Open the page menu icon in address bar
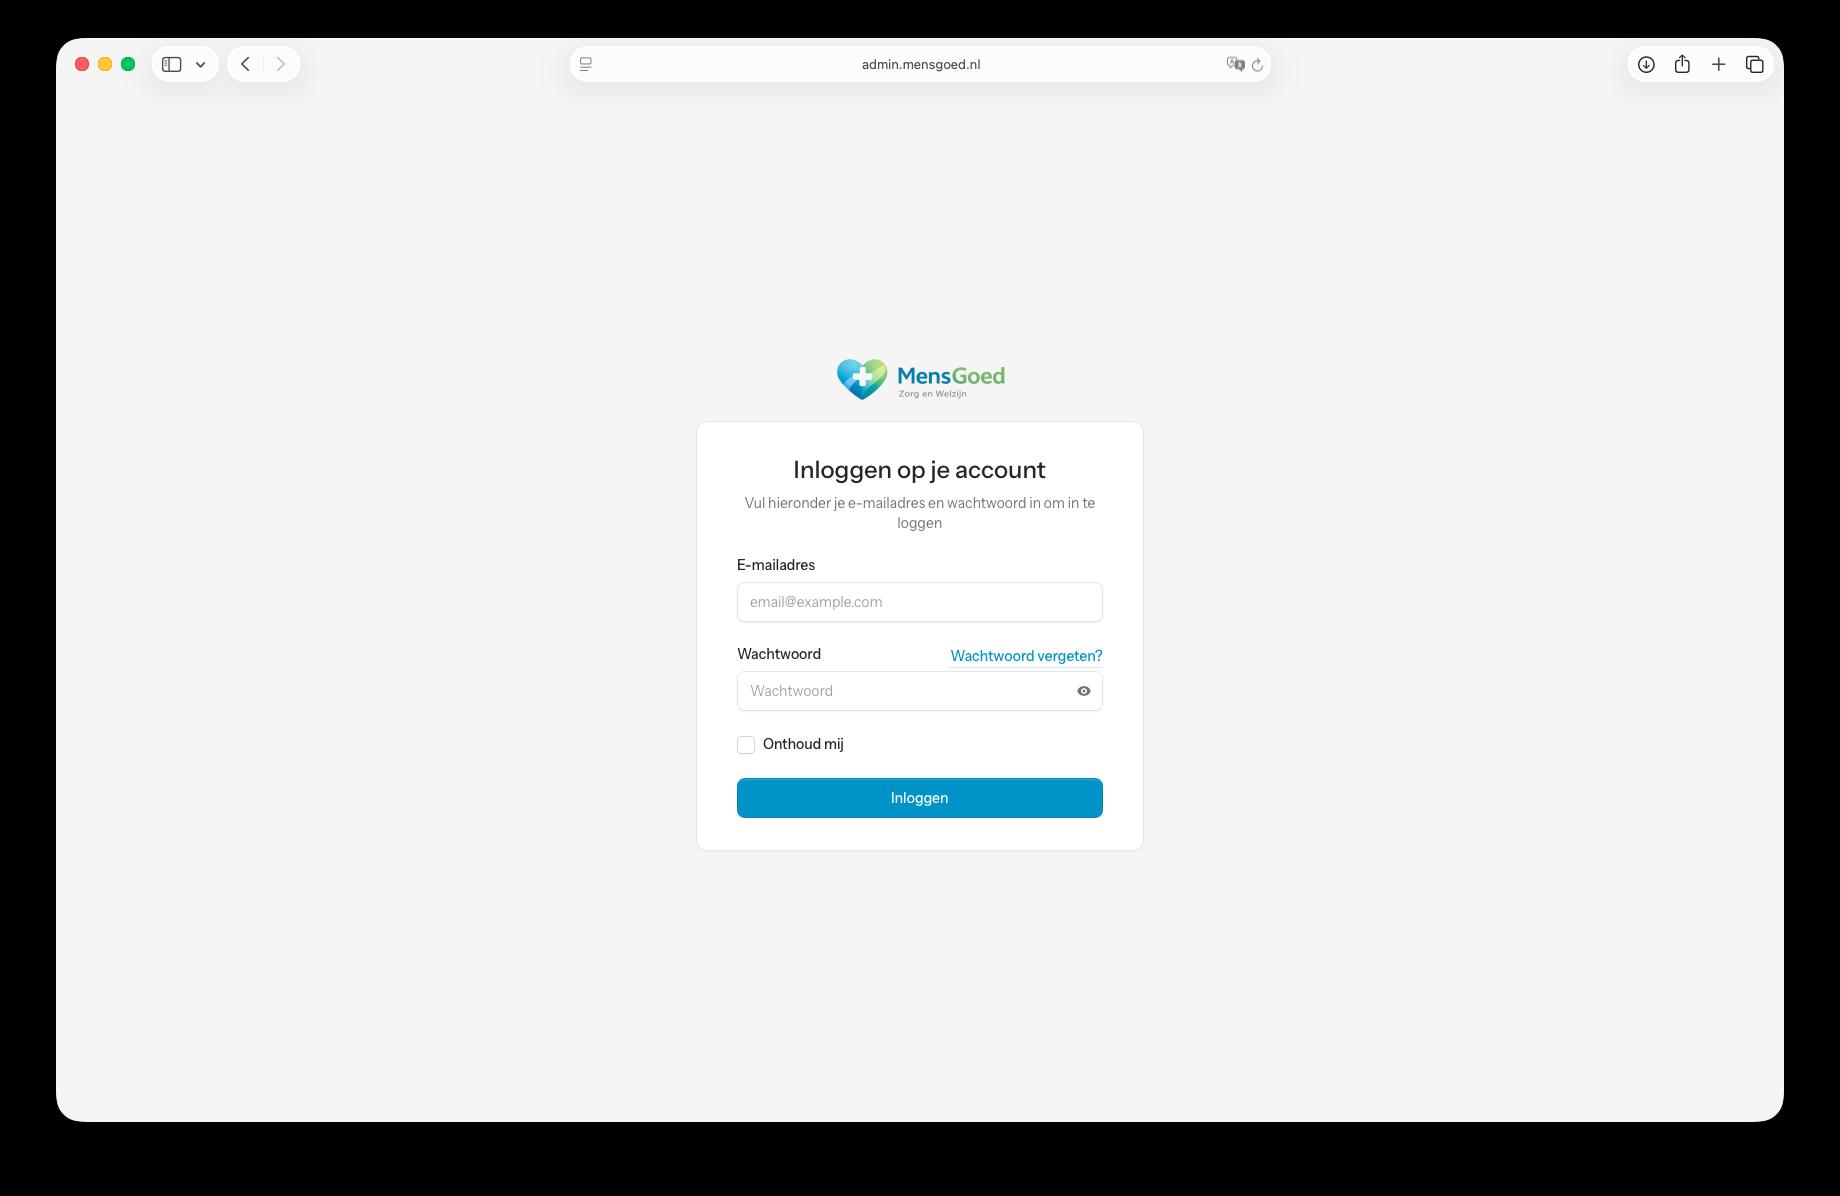The height and width of the screenshot is (1196, 1840). point(586,64)
